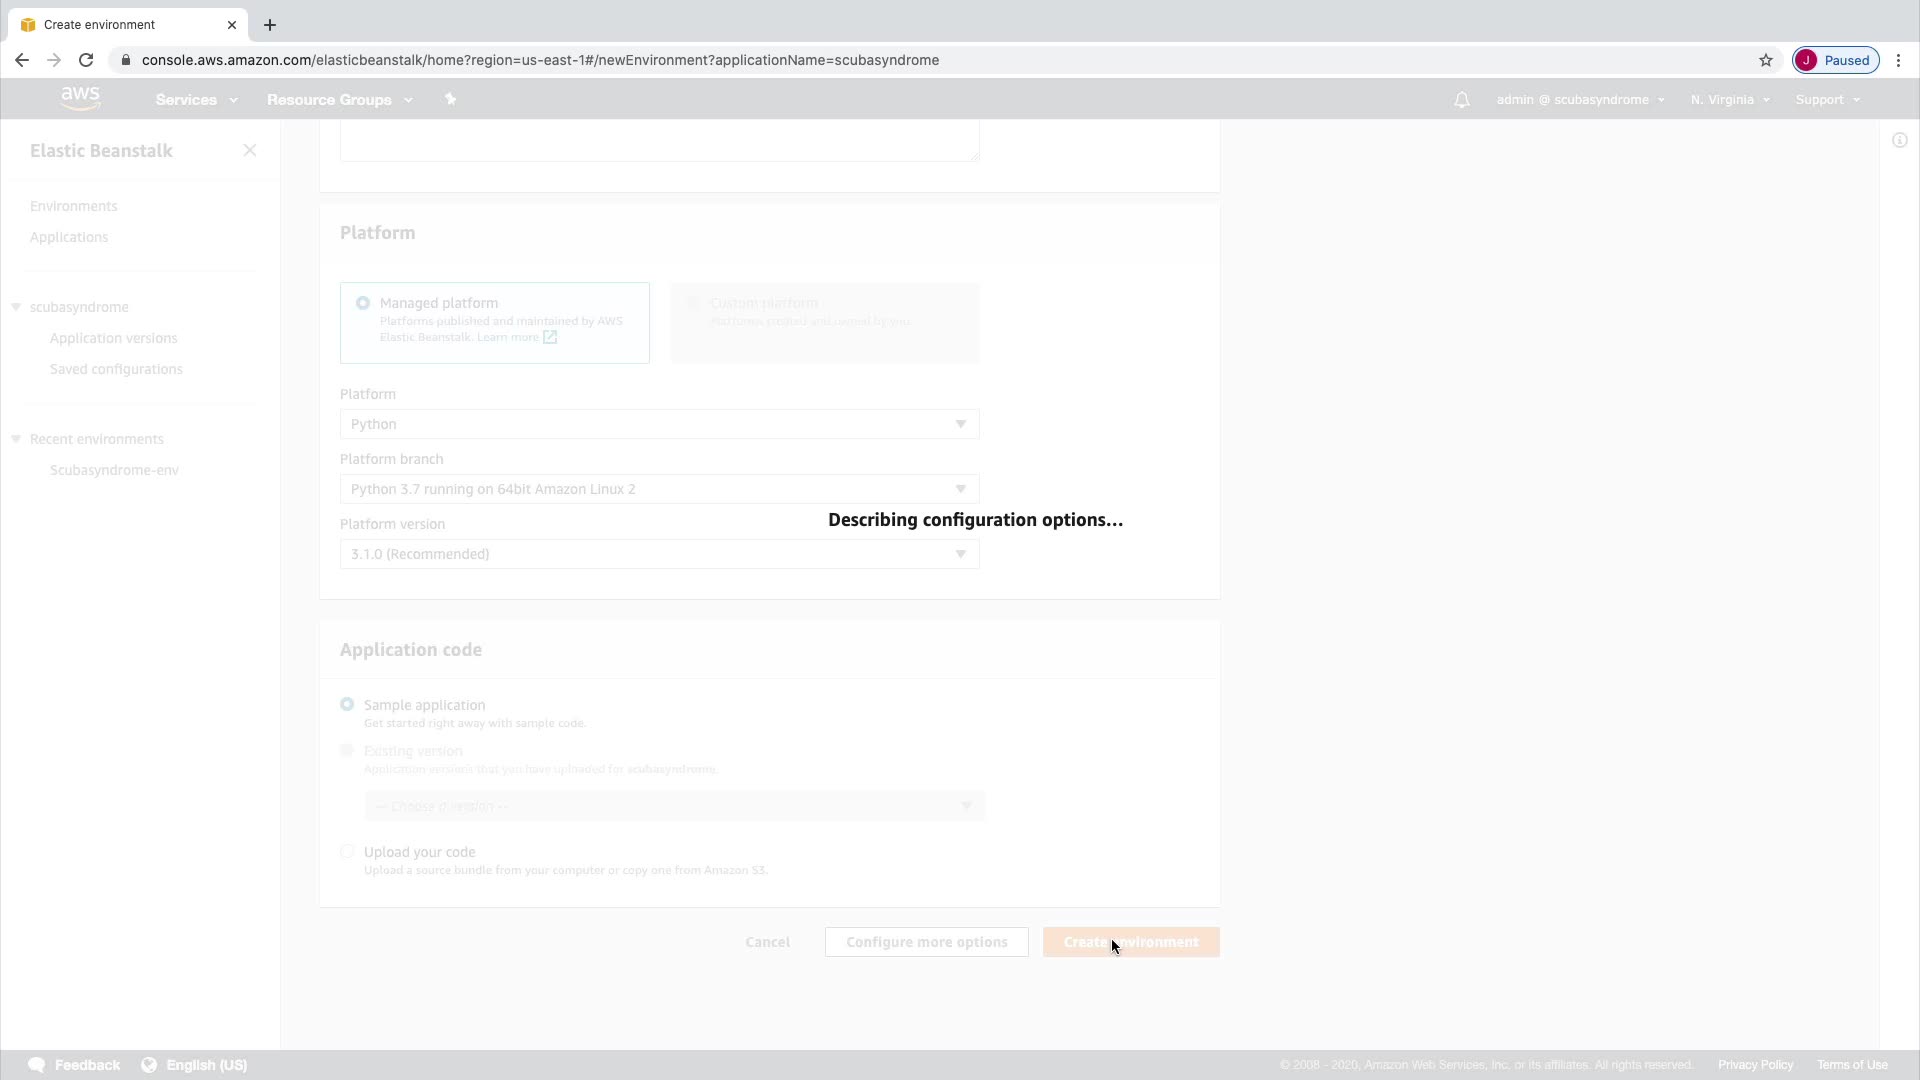This screenshot has height=1080, width=1920.
Task: Click the AWS logo home icon
Action: (x=80, y=98)
